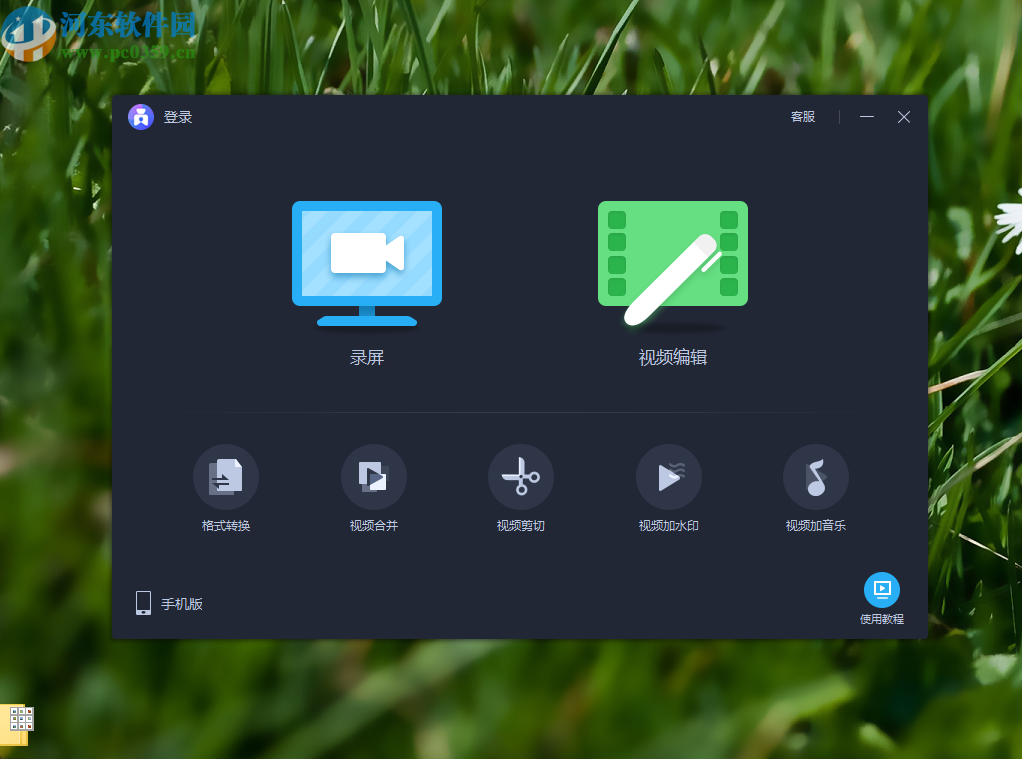The width and height of the screenshot is (1022, 759).
Task: Click the 手机版 mobile version label
Action: tap(182, 604)
